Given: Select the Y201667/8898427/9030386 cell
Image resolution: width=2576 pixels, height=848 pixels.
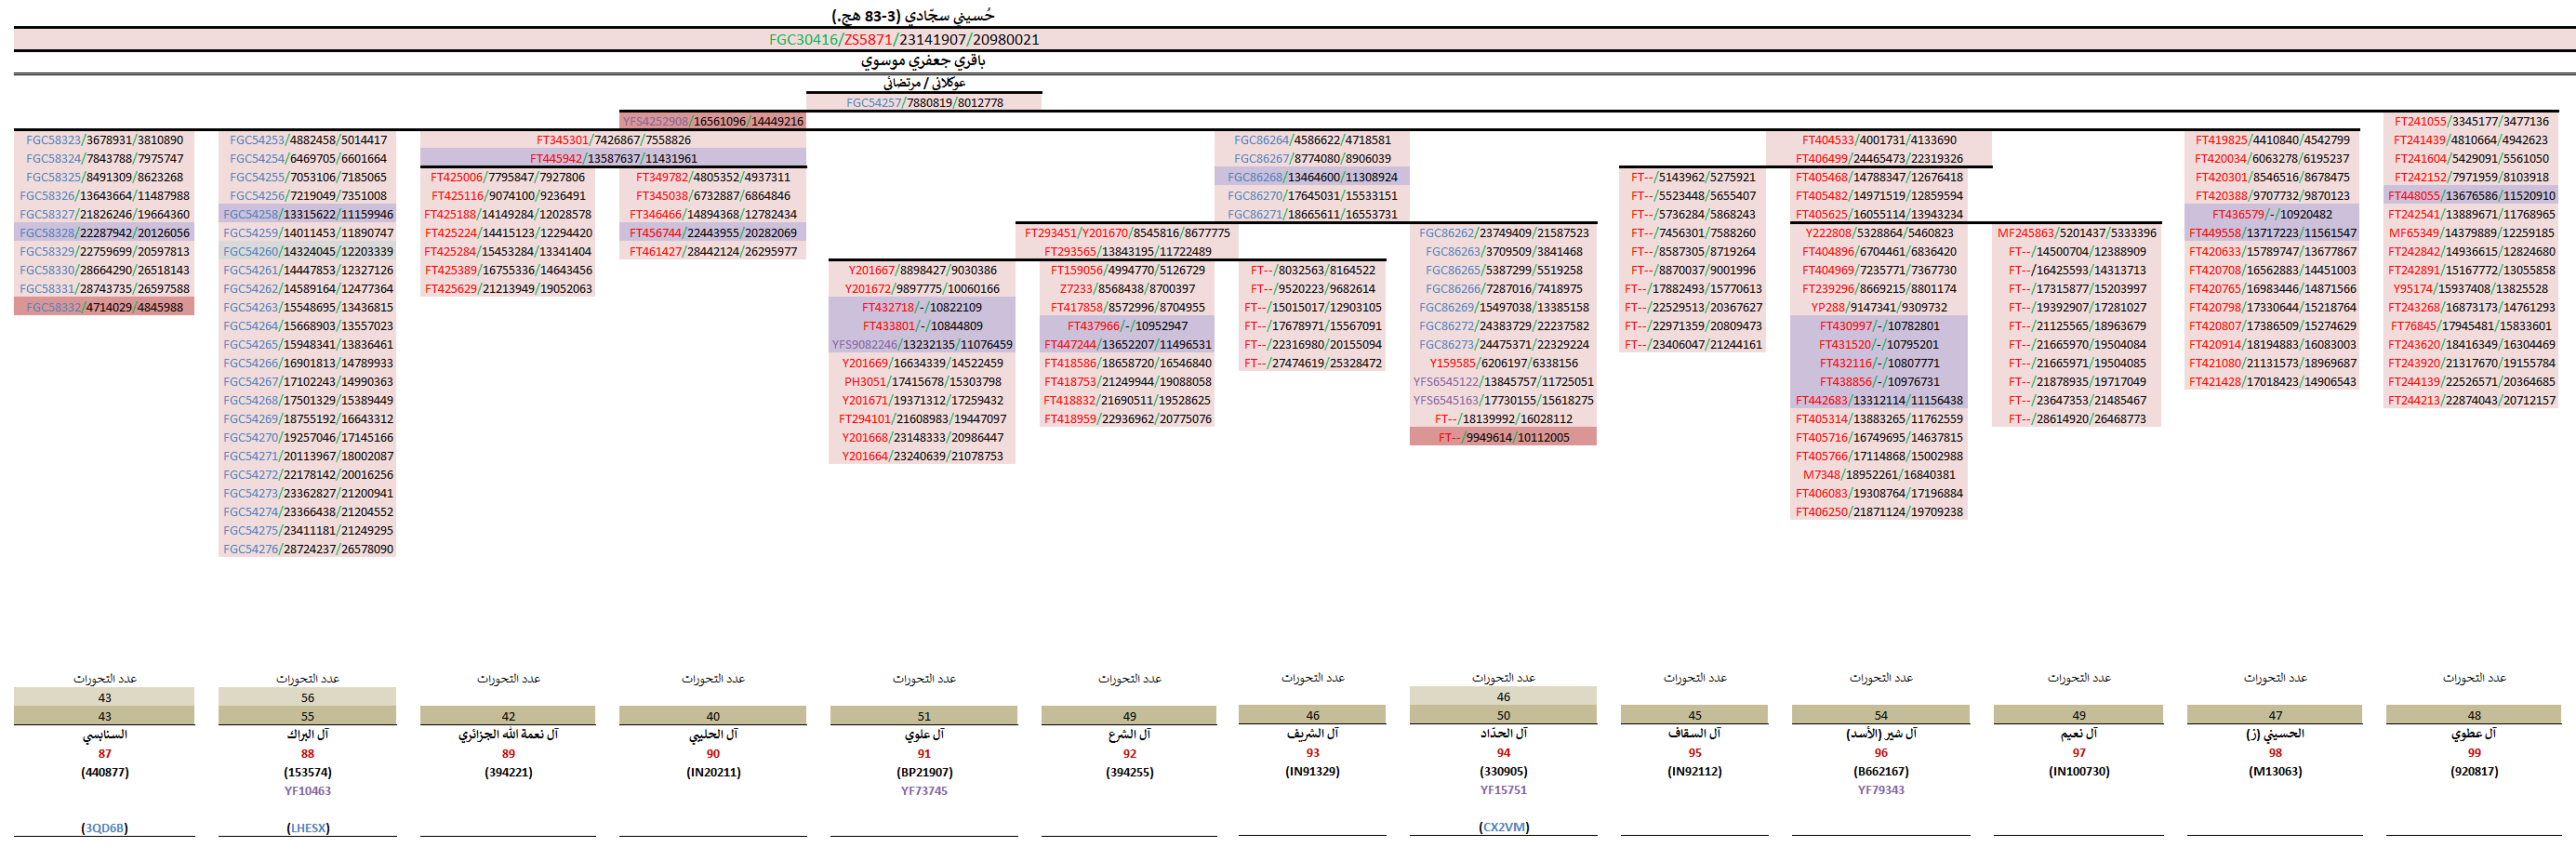Looking at the screenshot, I should (922, 270).
